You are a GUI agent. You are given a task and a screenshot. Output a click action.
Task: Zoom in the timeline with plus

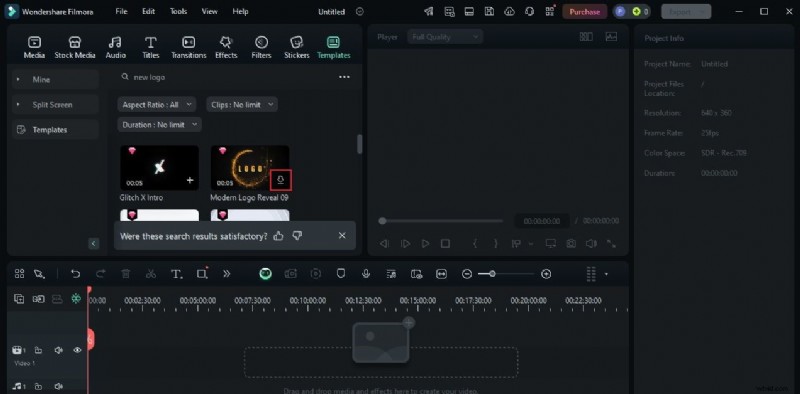[x=546, y=274]
